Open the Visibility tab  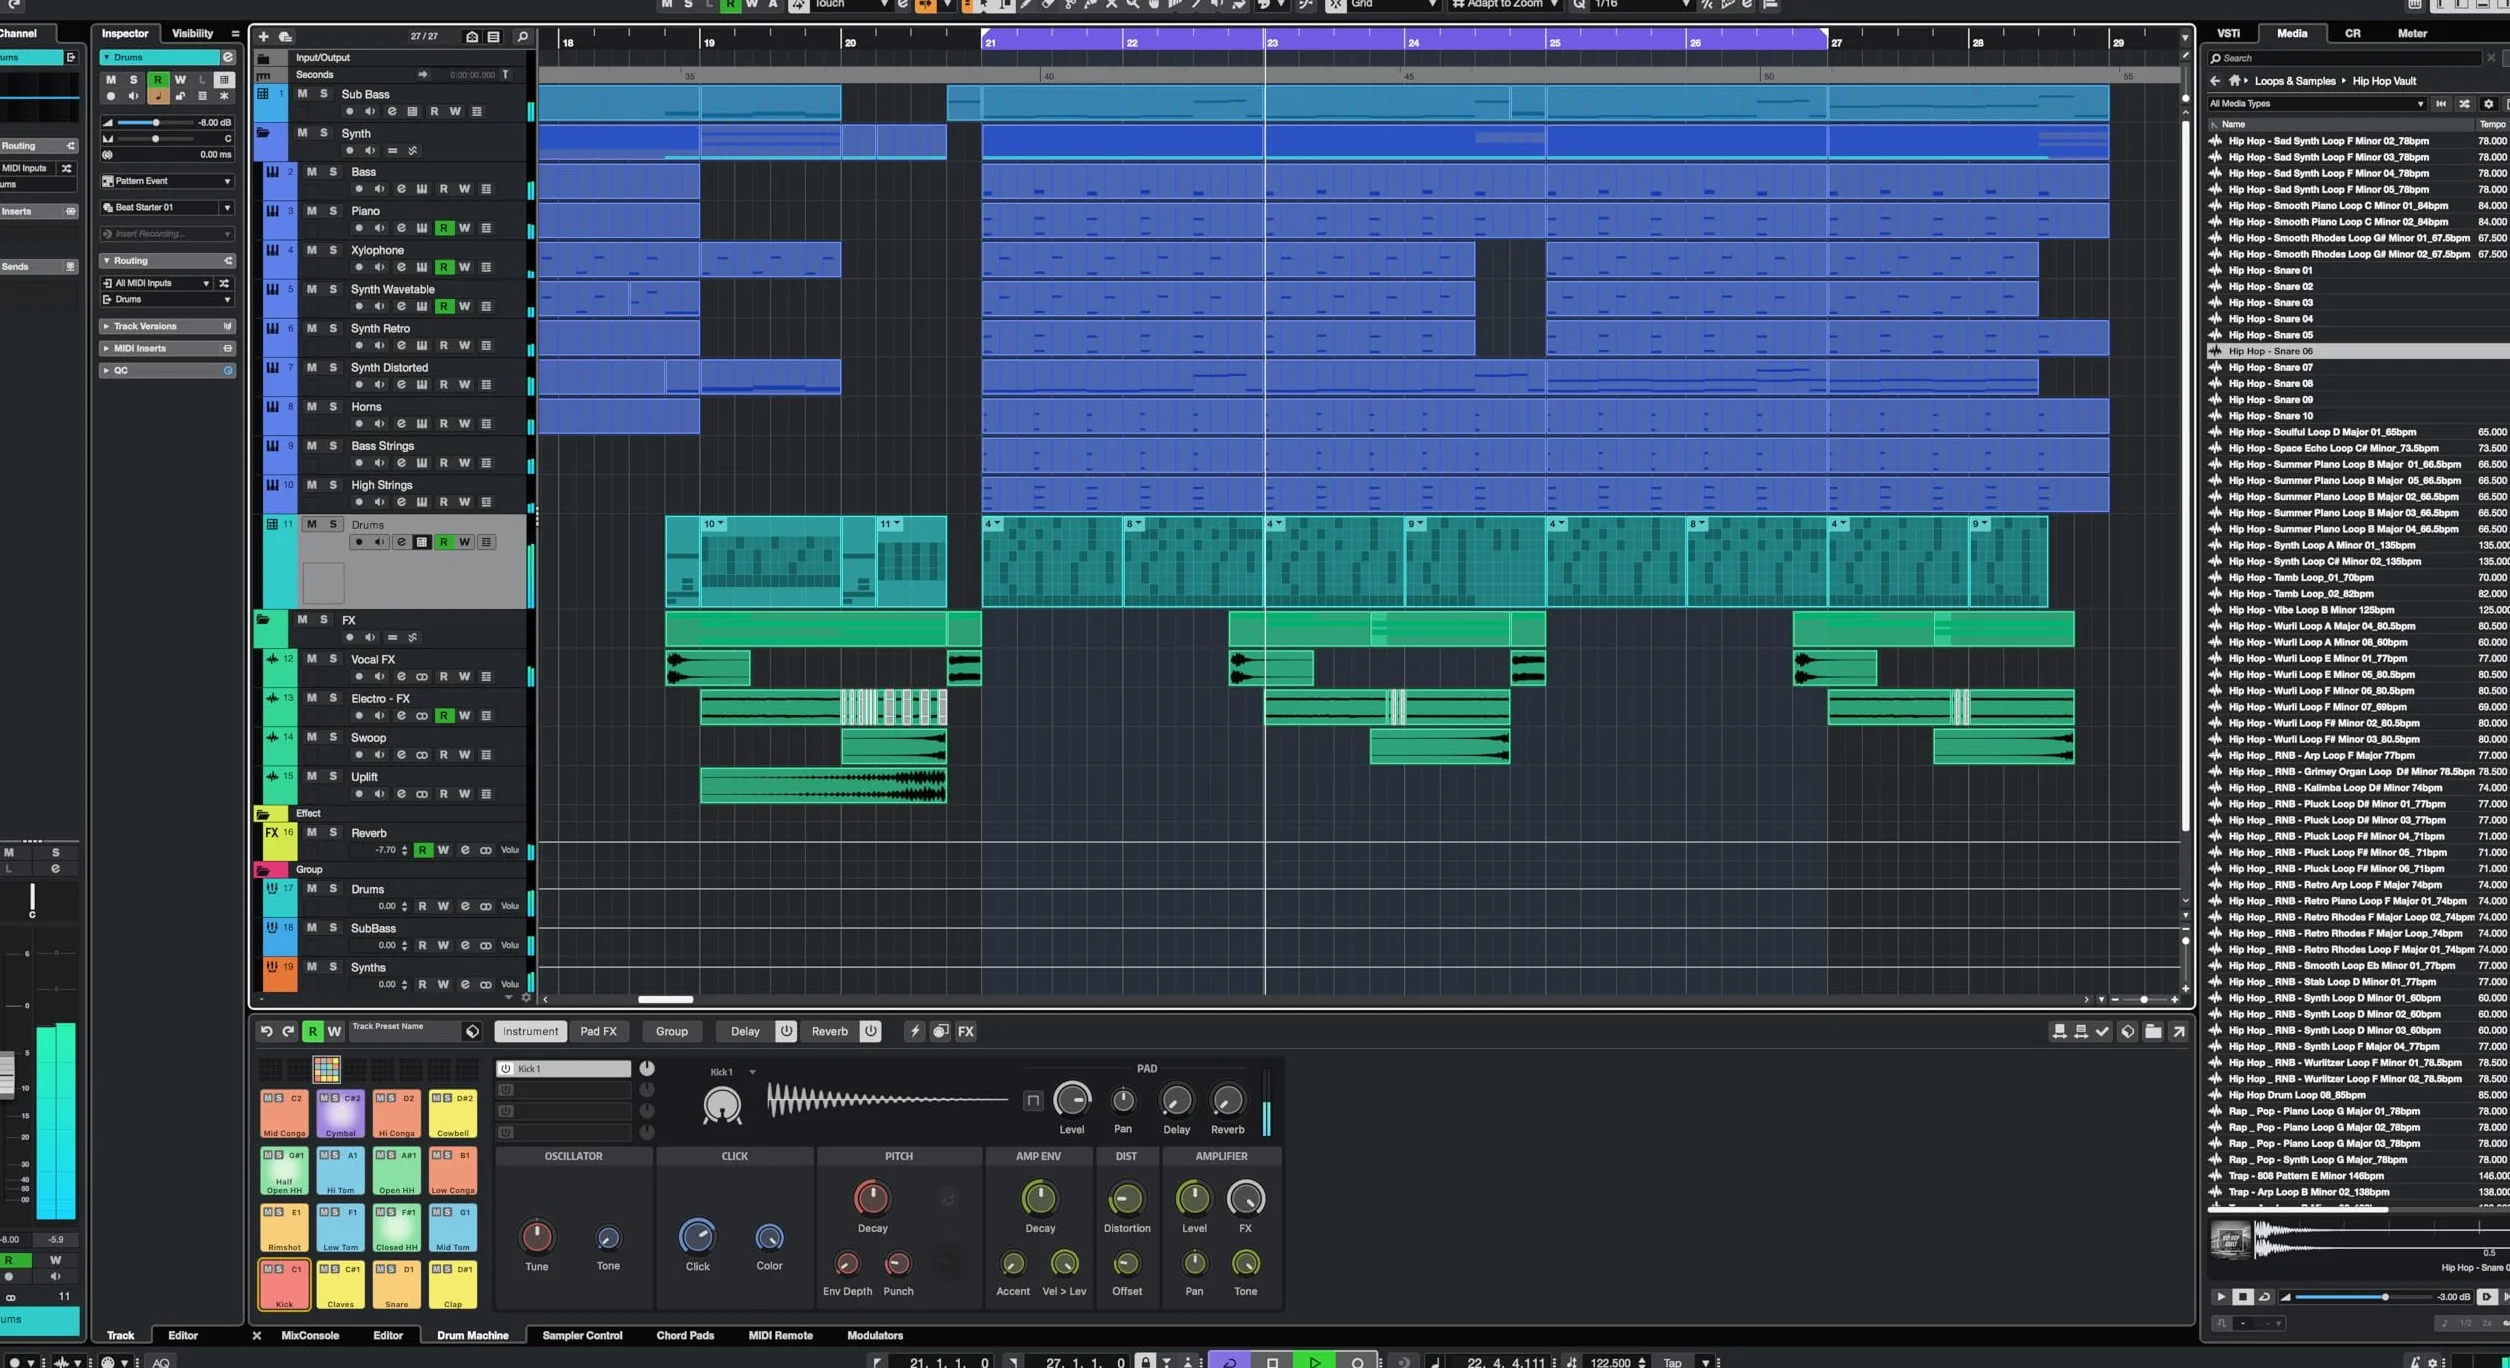click(192, 33)
